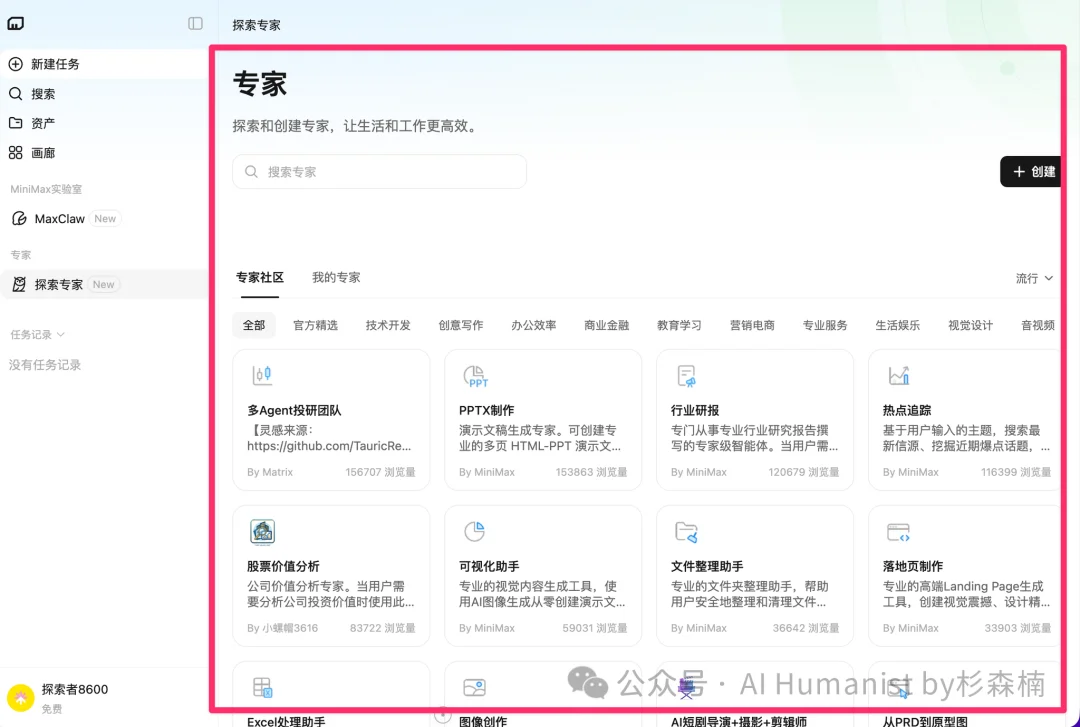Image resolution: width=1080 pixels, height=727 pixels.
Task: Switch to the 我的专家 tab
Action: click(x=336, y=277)
